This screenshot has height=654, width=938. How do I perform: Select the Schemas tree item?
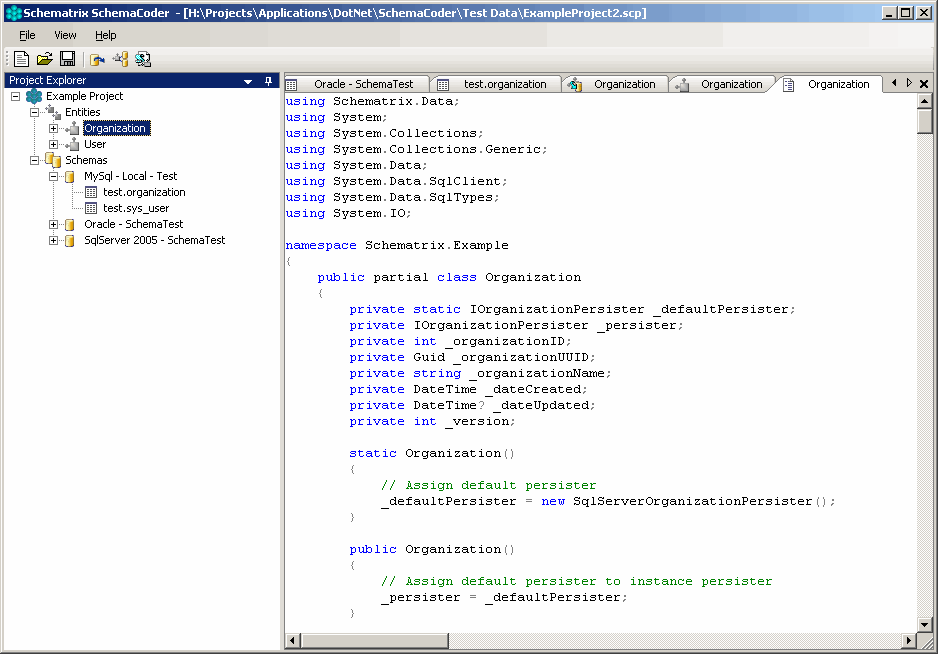(x=86, y=160)
